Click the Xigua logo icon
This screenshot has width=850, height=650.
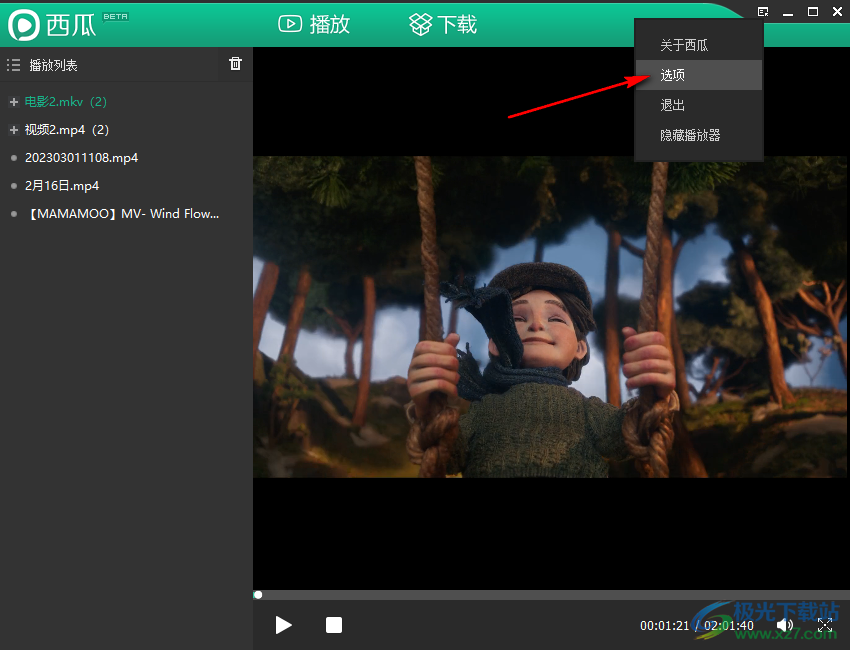pos(23,25)
